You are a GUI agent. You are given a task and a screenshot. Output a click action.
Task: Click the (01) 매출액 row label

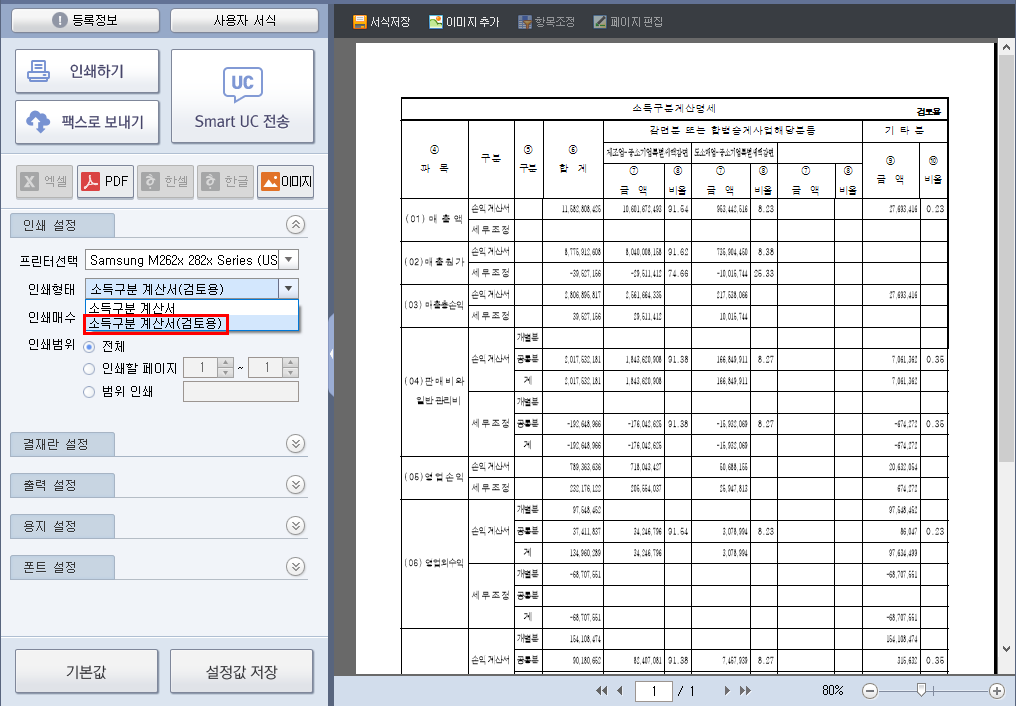point(434,219)
